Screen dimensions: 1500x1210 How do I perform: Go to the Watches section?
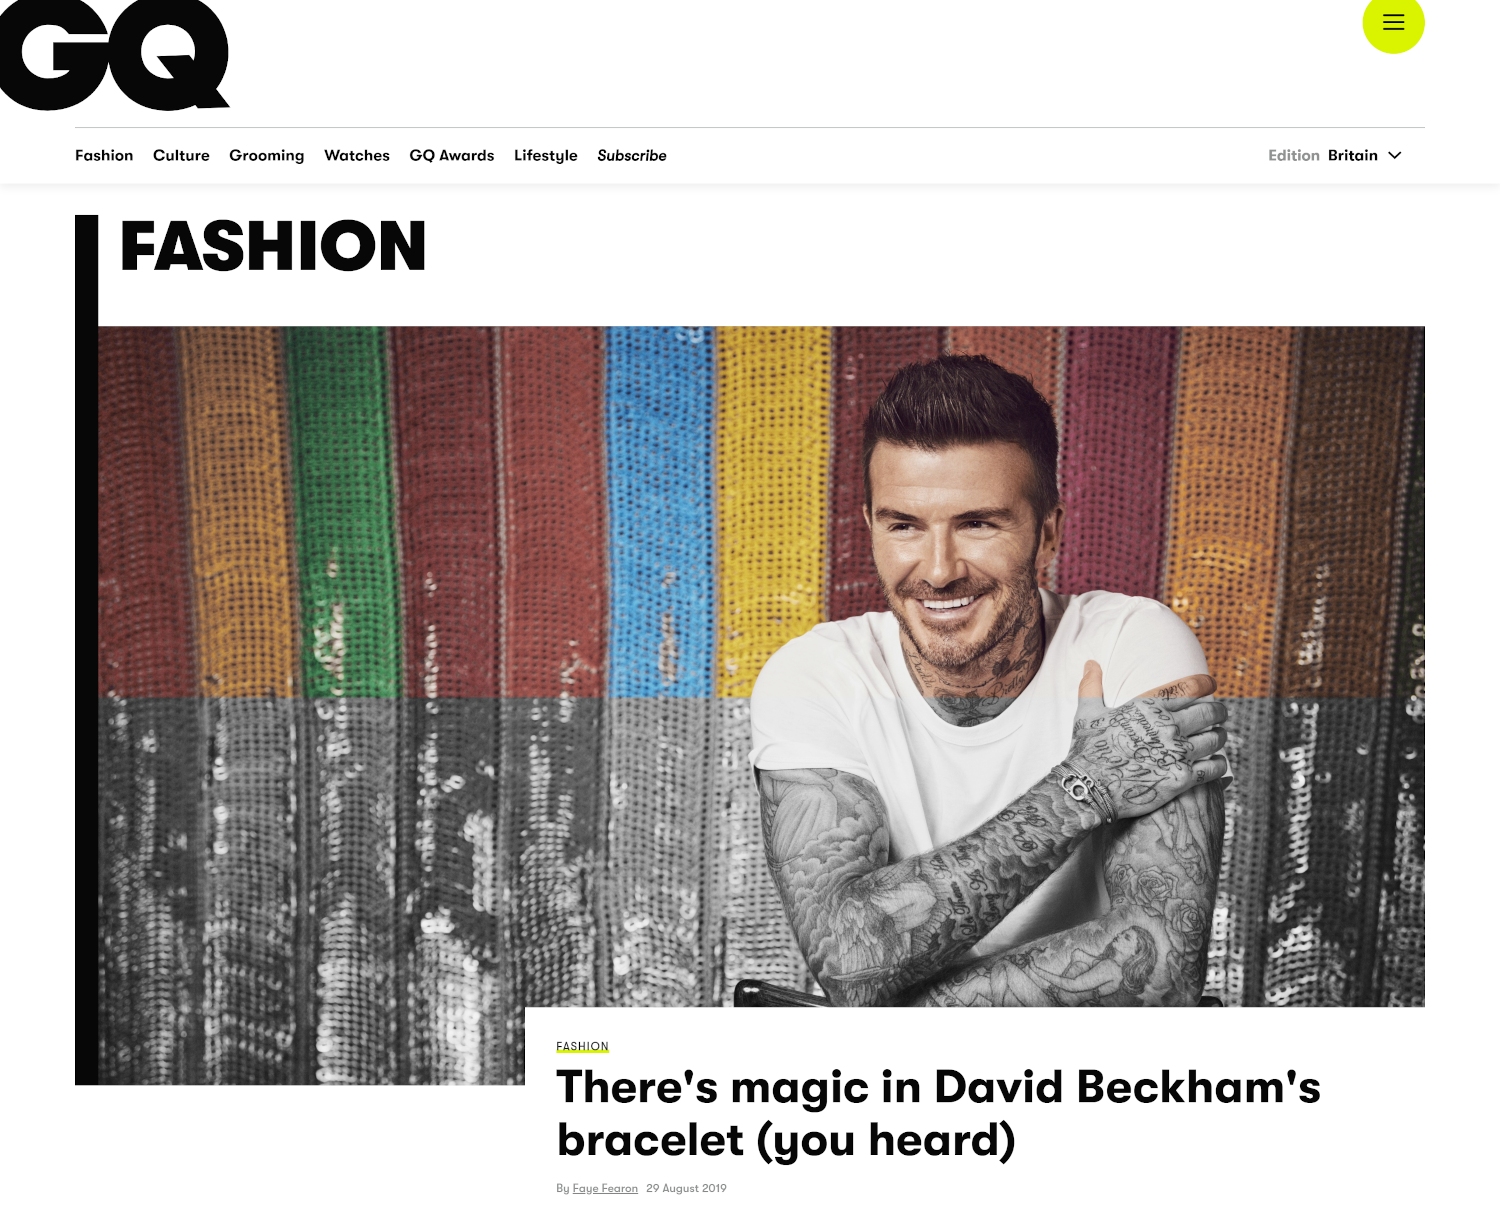pyautogui.click(x=357, y=156)
